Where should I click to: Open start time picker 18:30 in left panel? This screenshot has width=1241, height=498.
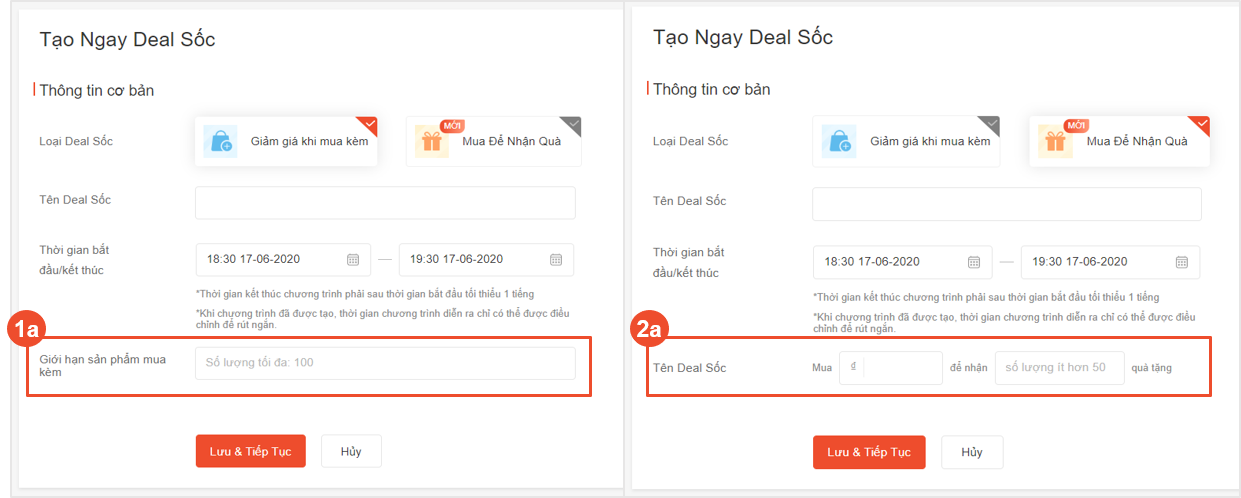(270, 260)
